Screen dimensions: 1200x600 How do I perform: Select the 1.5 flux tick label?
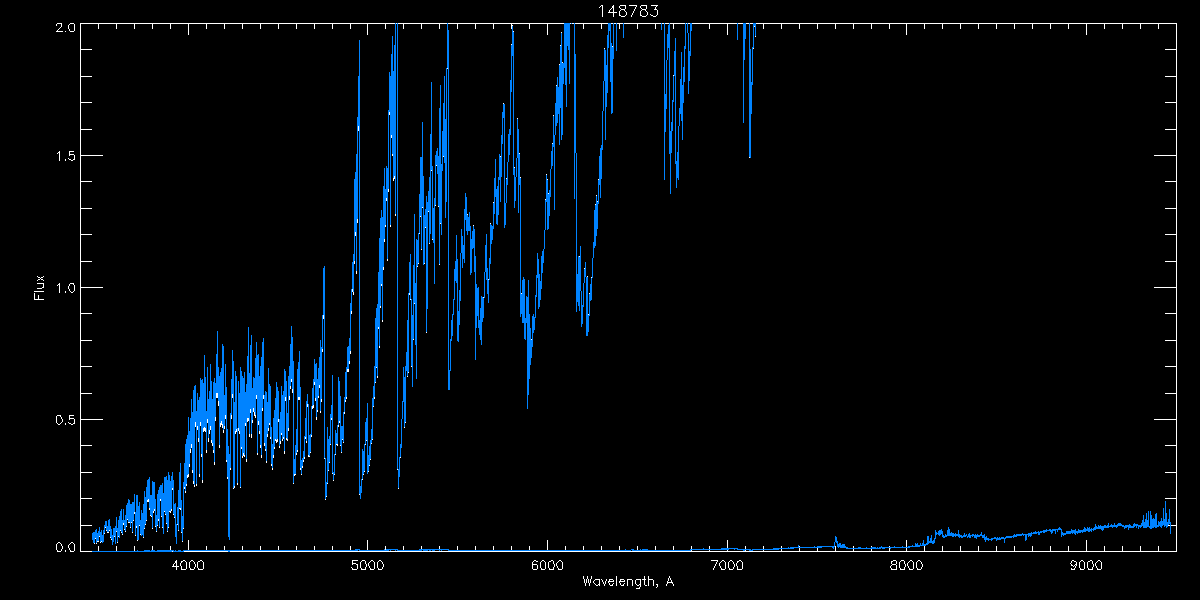pyautogui.click(x=65, y=157)
